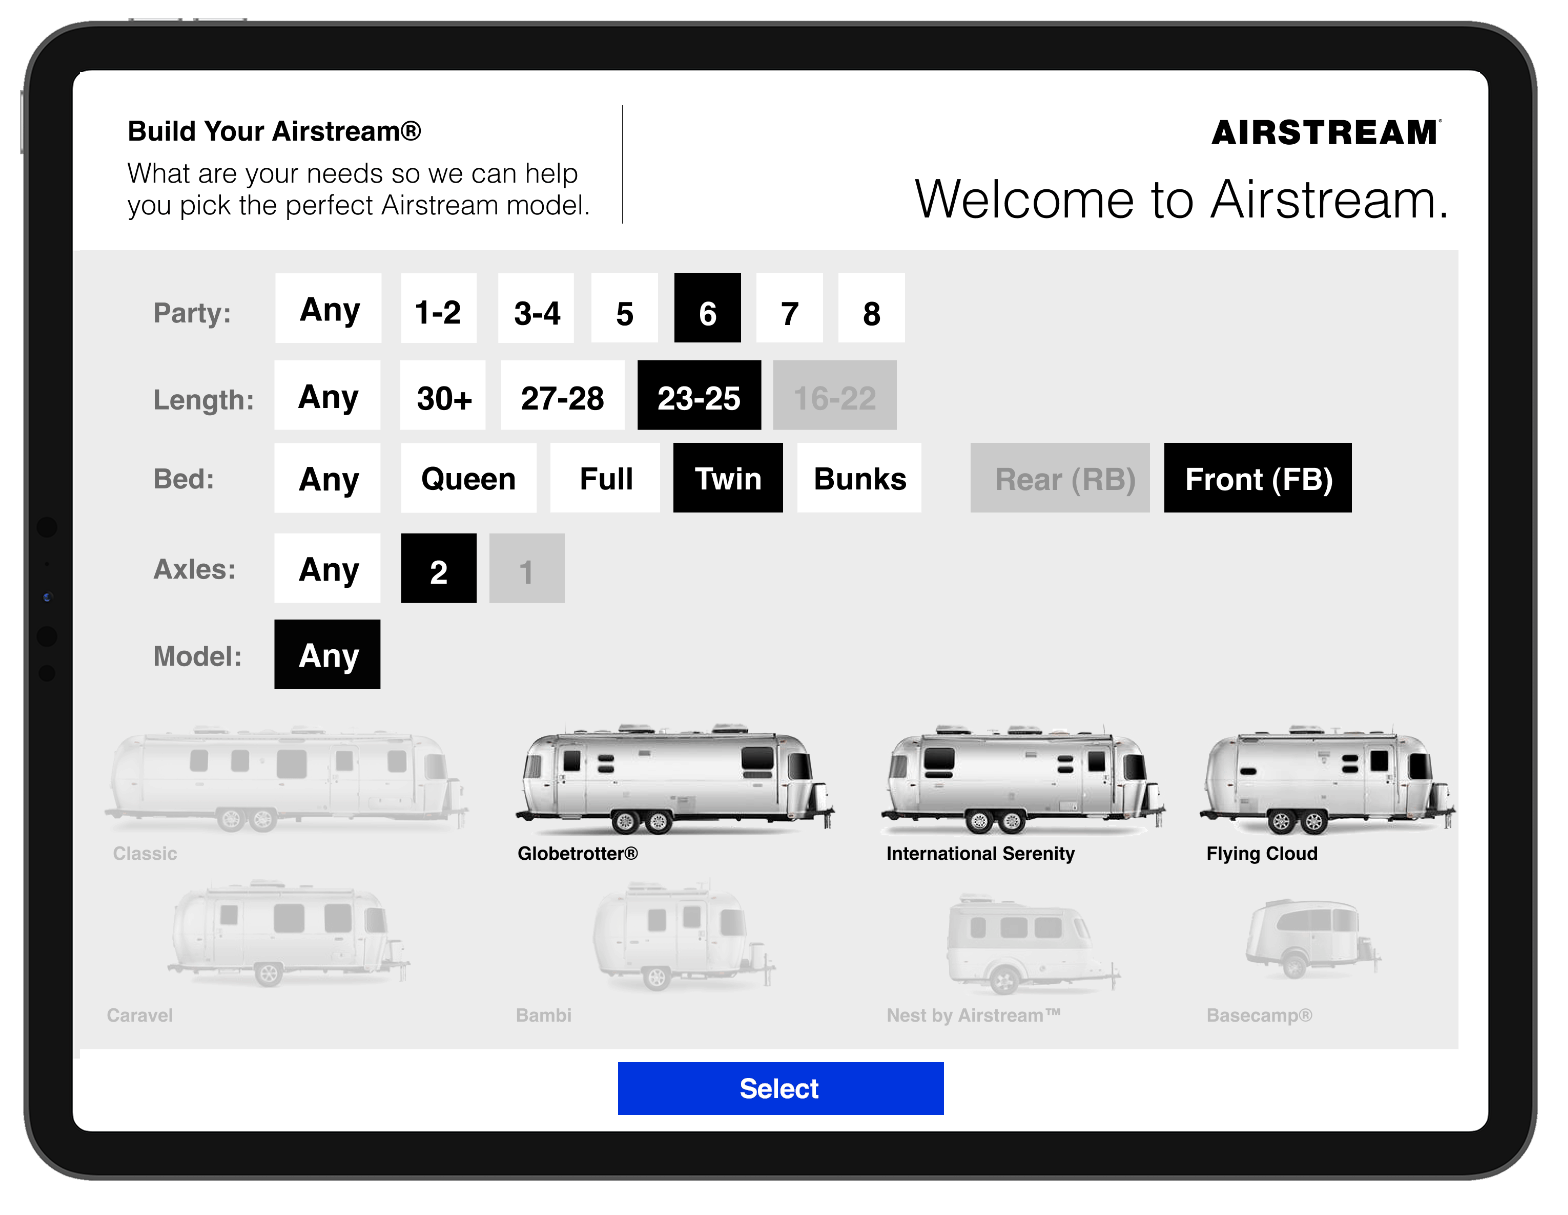Choose party size 3-4
The image size is (1568, 1215).
point(536,308)
